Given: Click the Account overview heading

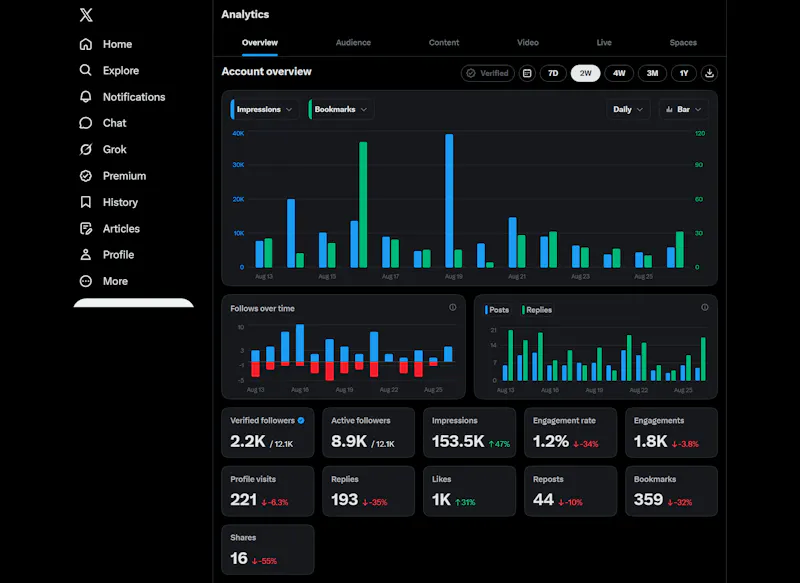Looking at the screenshot, I should click(266, 72).
